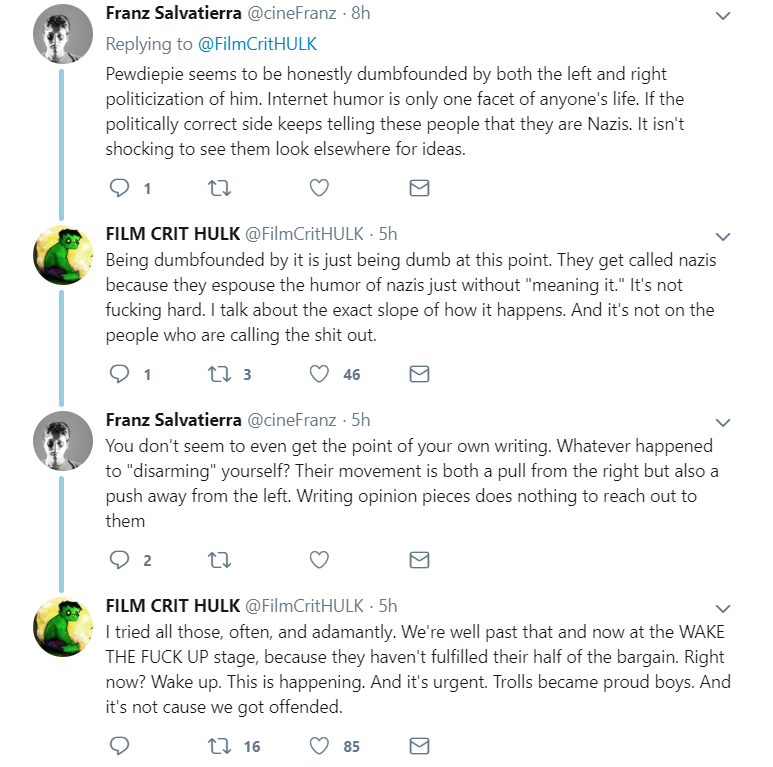Message the 'Being dumbfounded' tweet via envelope icon

[420, 374]
